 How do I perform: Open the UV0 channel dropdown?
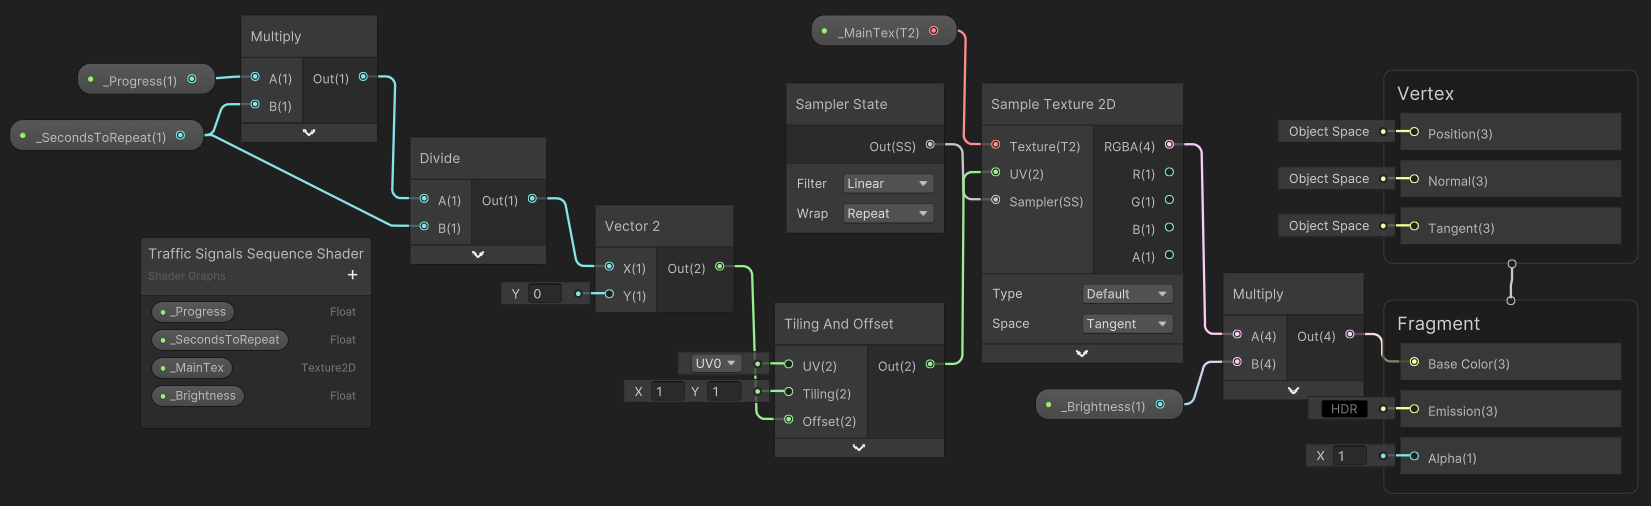714,363
